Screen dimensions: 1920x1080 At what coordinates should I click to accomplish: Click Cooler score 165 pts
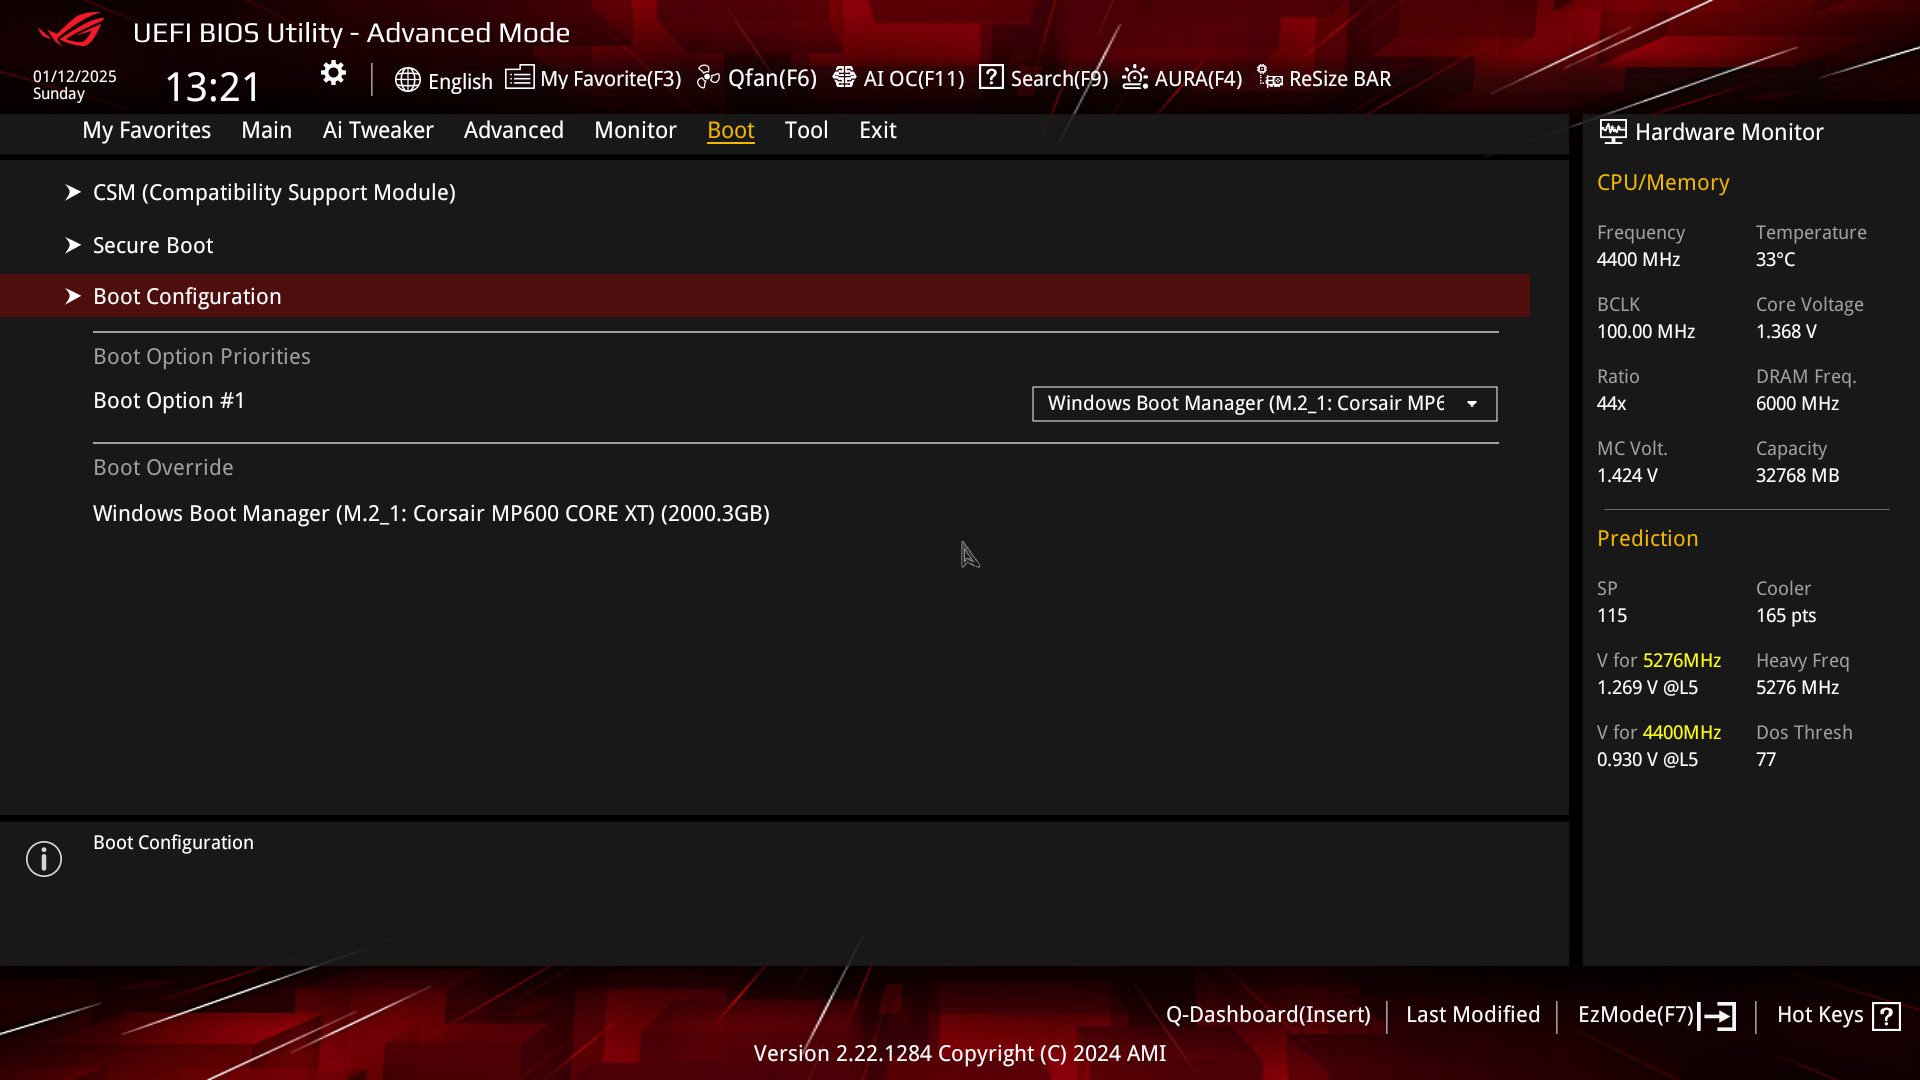pos(1786,616)
